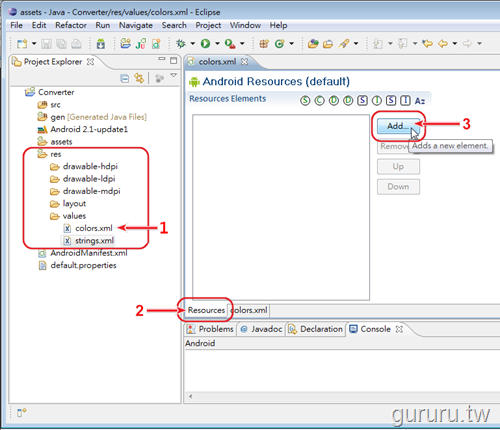Open the Navigate menu
500x430 pixels.
tap(136, 25)
